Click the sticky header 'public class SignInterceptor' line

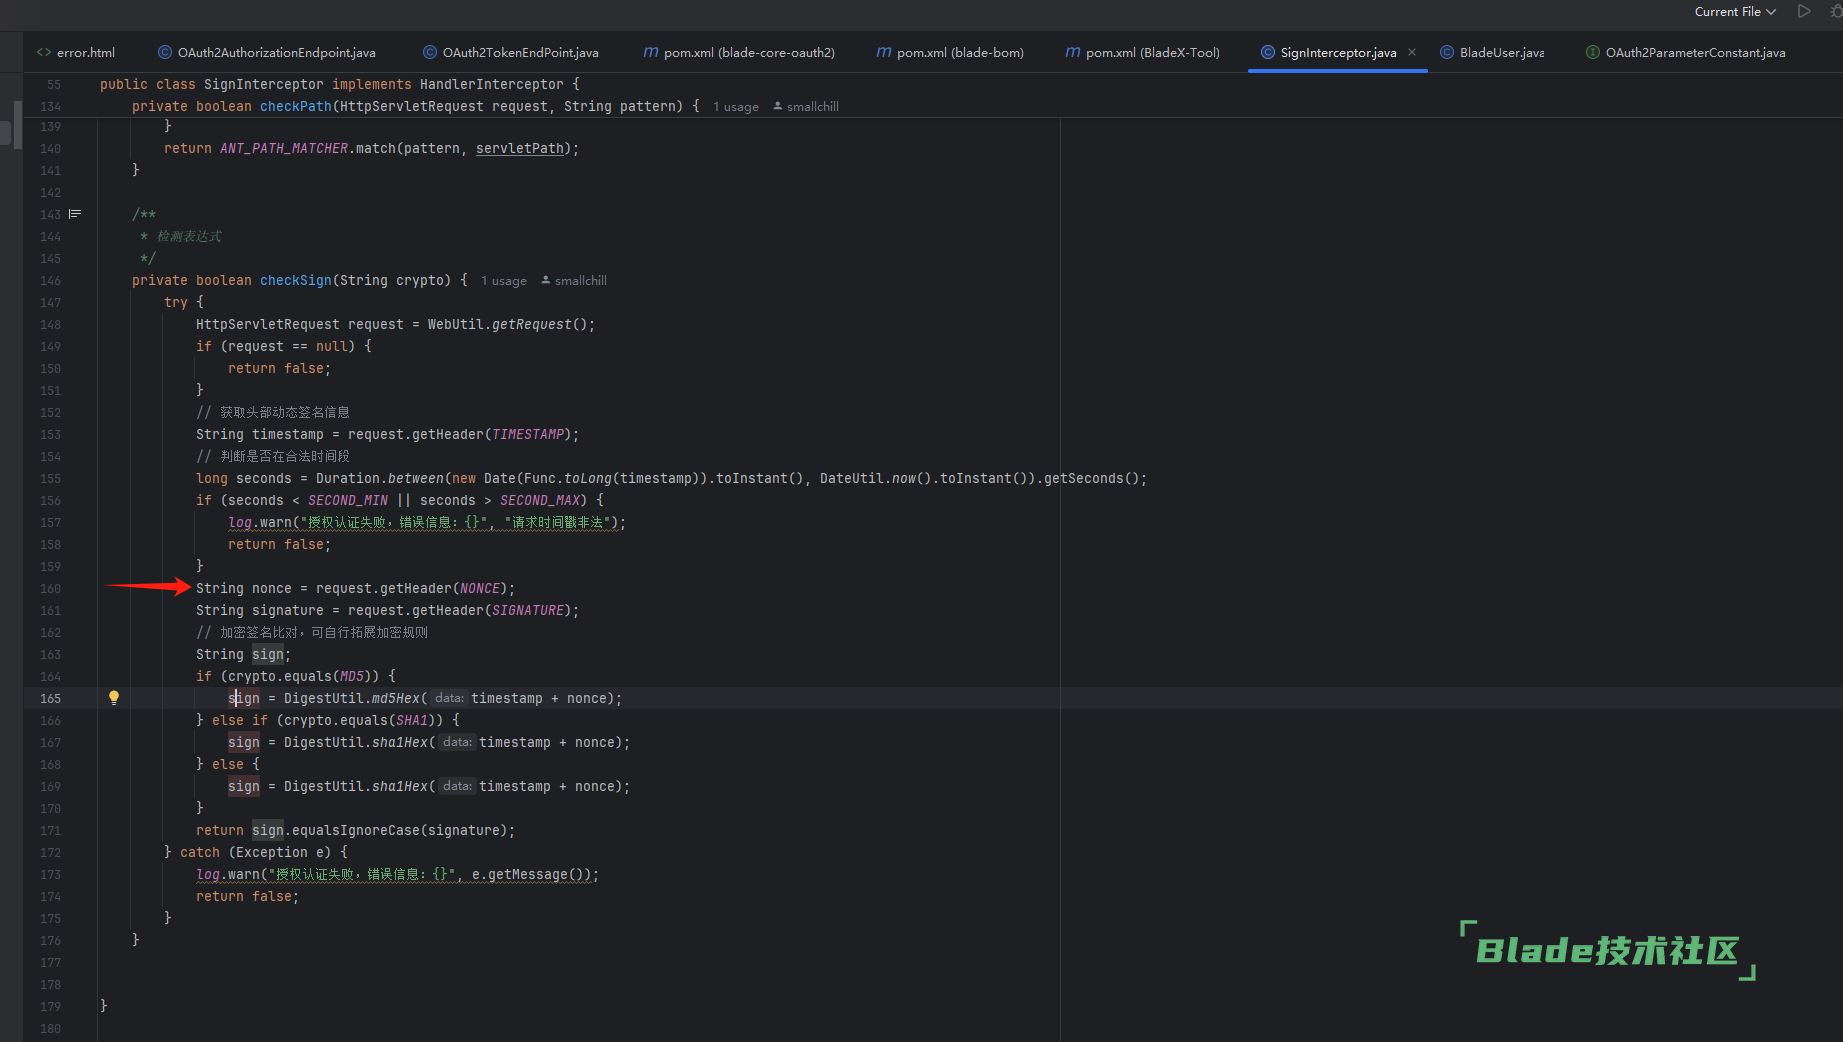(x=340, y=84)
